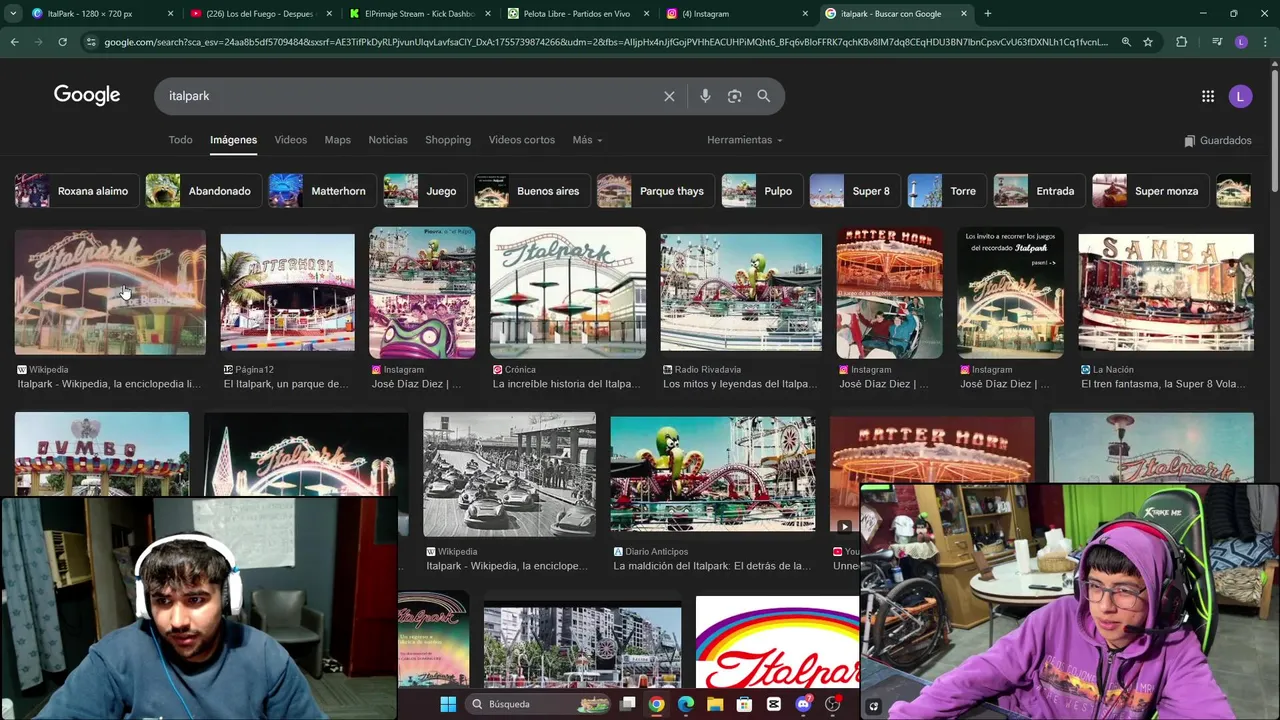Click the magnifier search icon in search box
Image resolution: width=1280 pixels, height=720 pixels.
coord(764,96)
